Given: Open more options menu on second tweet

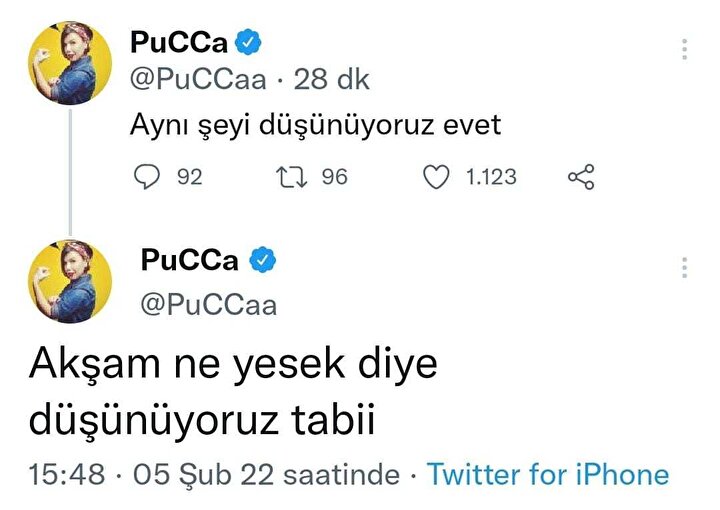Looking at the screenshot, I should coord(685,267).
